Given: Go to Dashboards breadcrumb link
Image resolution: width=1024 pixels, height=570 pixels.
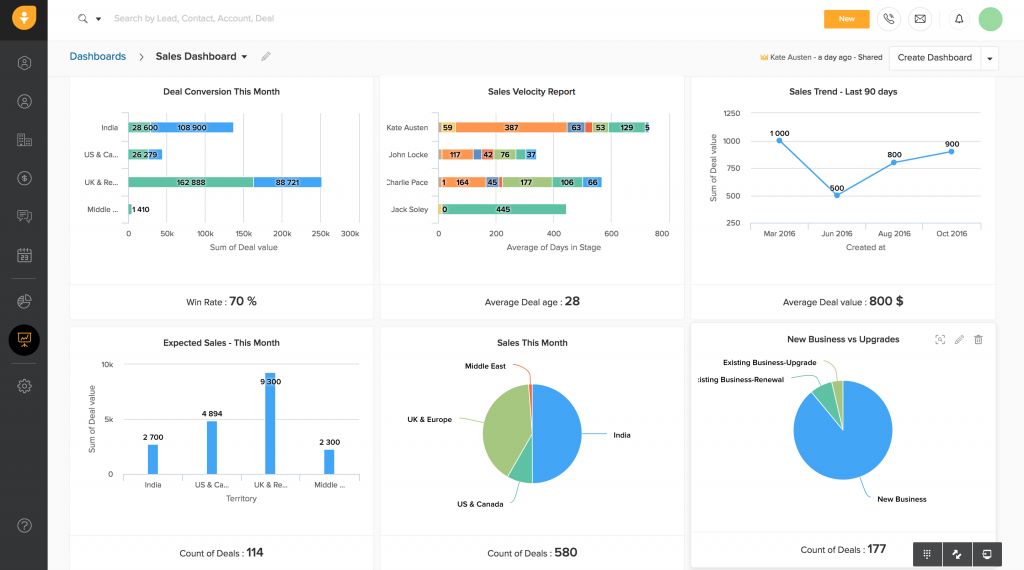Looking at the screenshot, I should (97, 57).
